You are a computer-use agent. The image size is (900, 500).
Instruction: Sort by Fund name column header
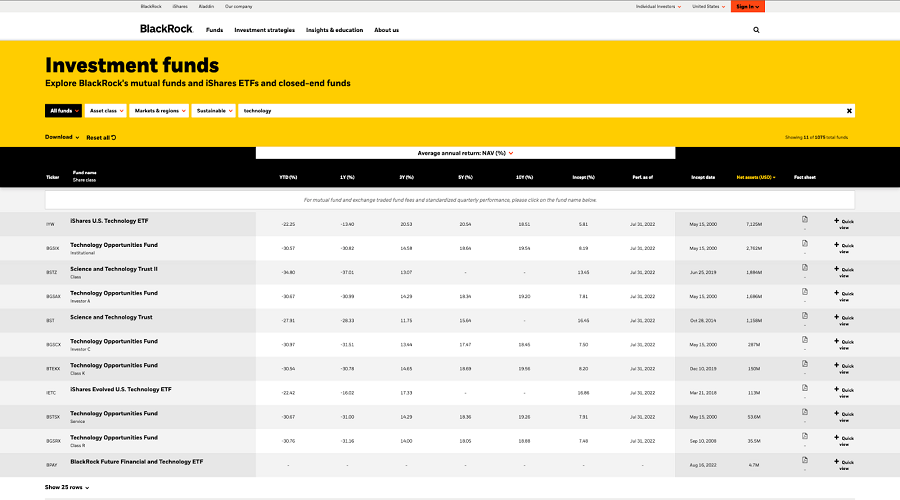(x=84, y=173)
